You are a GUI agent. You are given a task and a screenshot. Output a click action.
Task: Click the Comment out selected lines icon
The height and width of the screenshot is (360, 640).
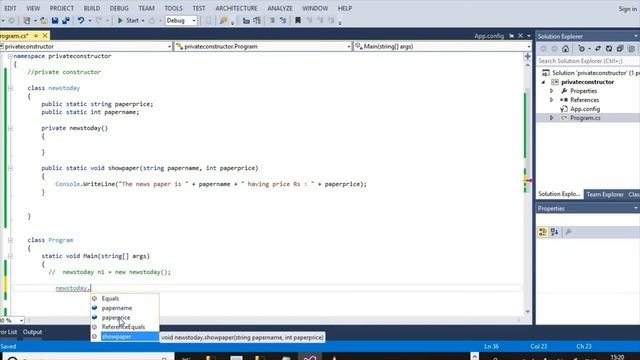coord(272,20)
